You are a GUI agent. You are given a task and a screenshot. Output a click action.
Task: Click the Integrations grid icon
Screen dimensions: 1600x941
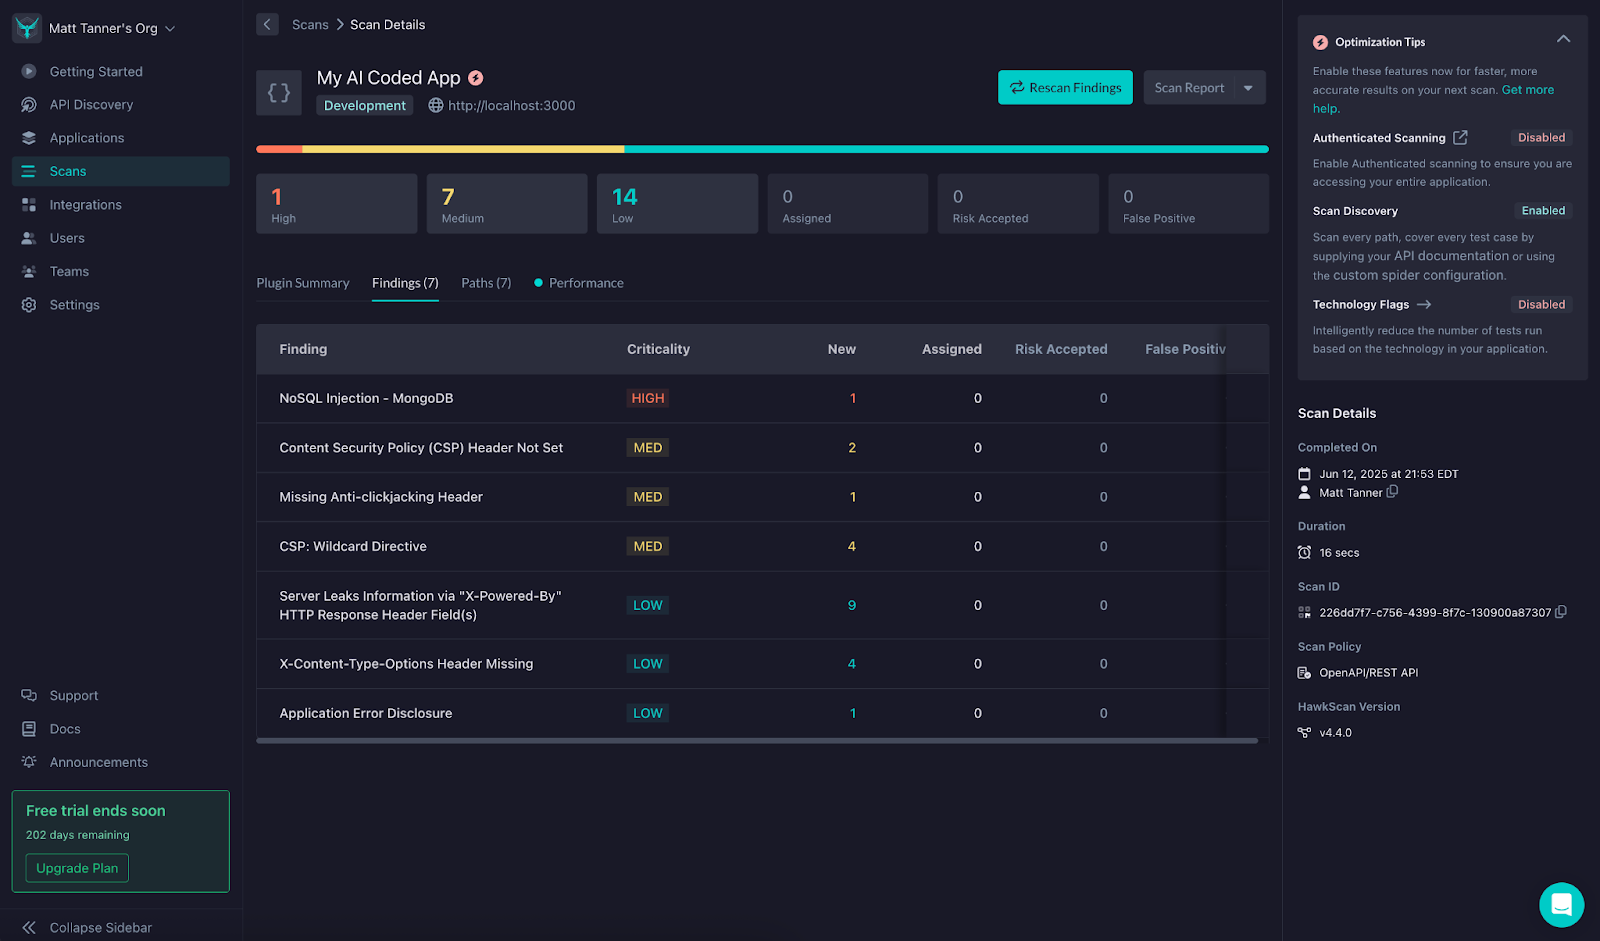point(29,205)
